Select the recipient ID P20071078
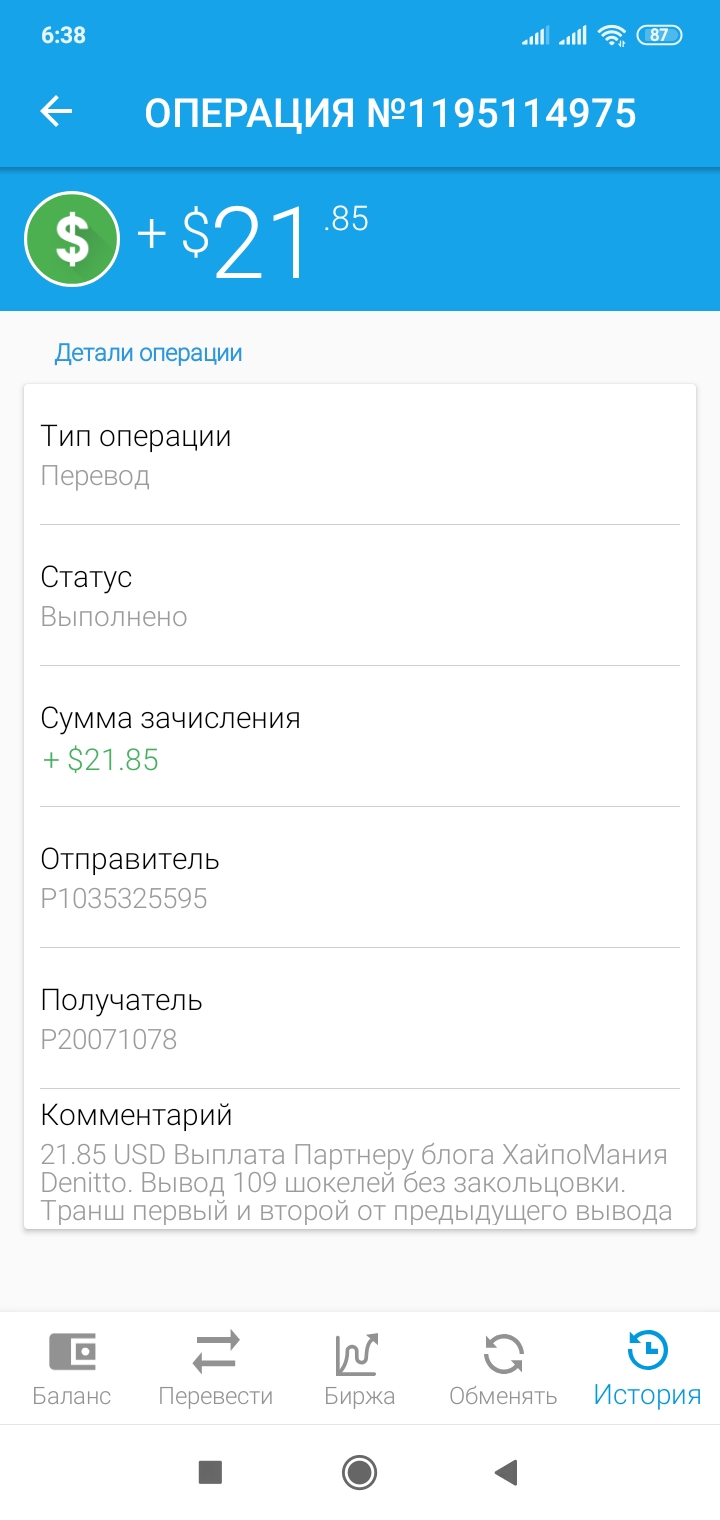The image size is (720, 1520). [x=109, y=1039]
